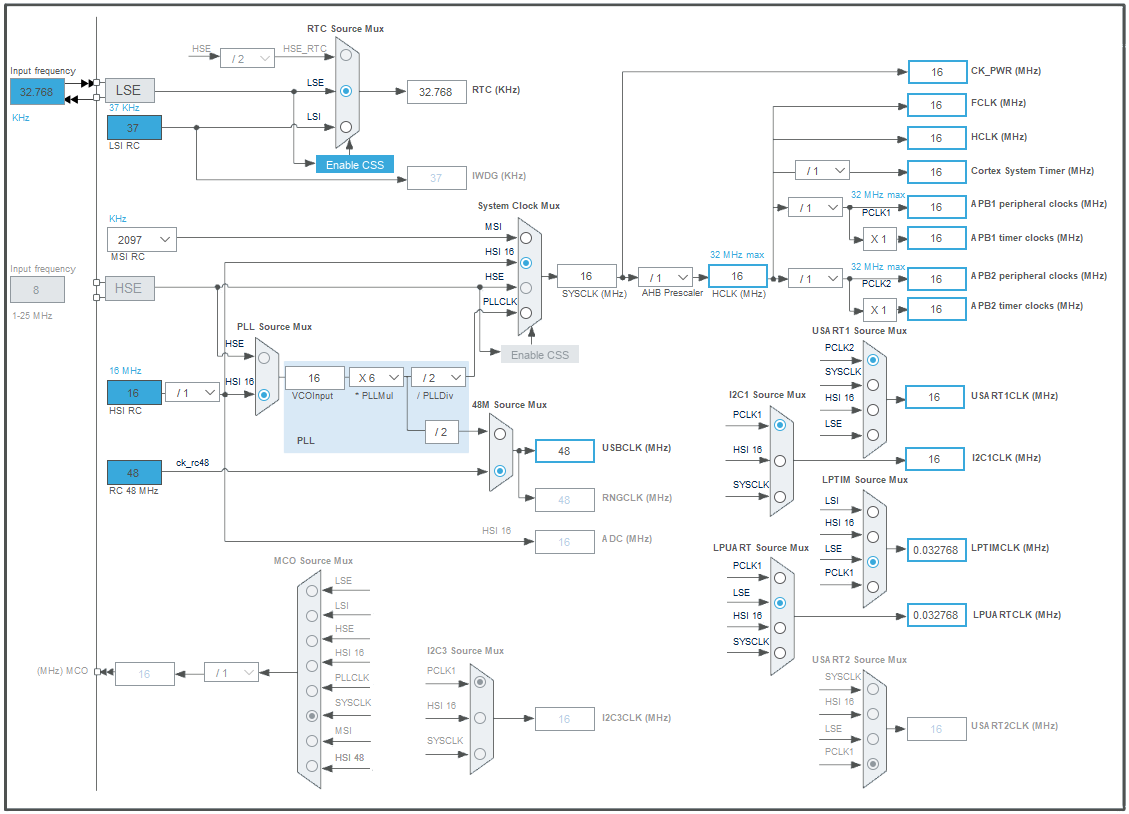Select HSE in the PLL Source Mux
The width and height of the screenshot is (1129, 814).
tap(264, 356)
